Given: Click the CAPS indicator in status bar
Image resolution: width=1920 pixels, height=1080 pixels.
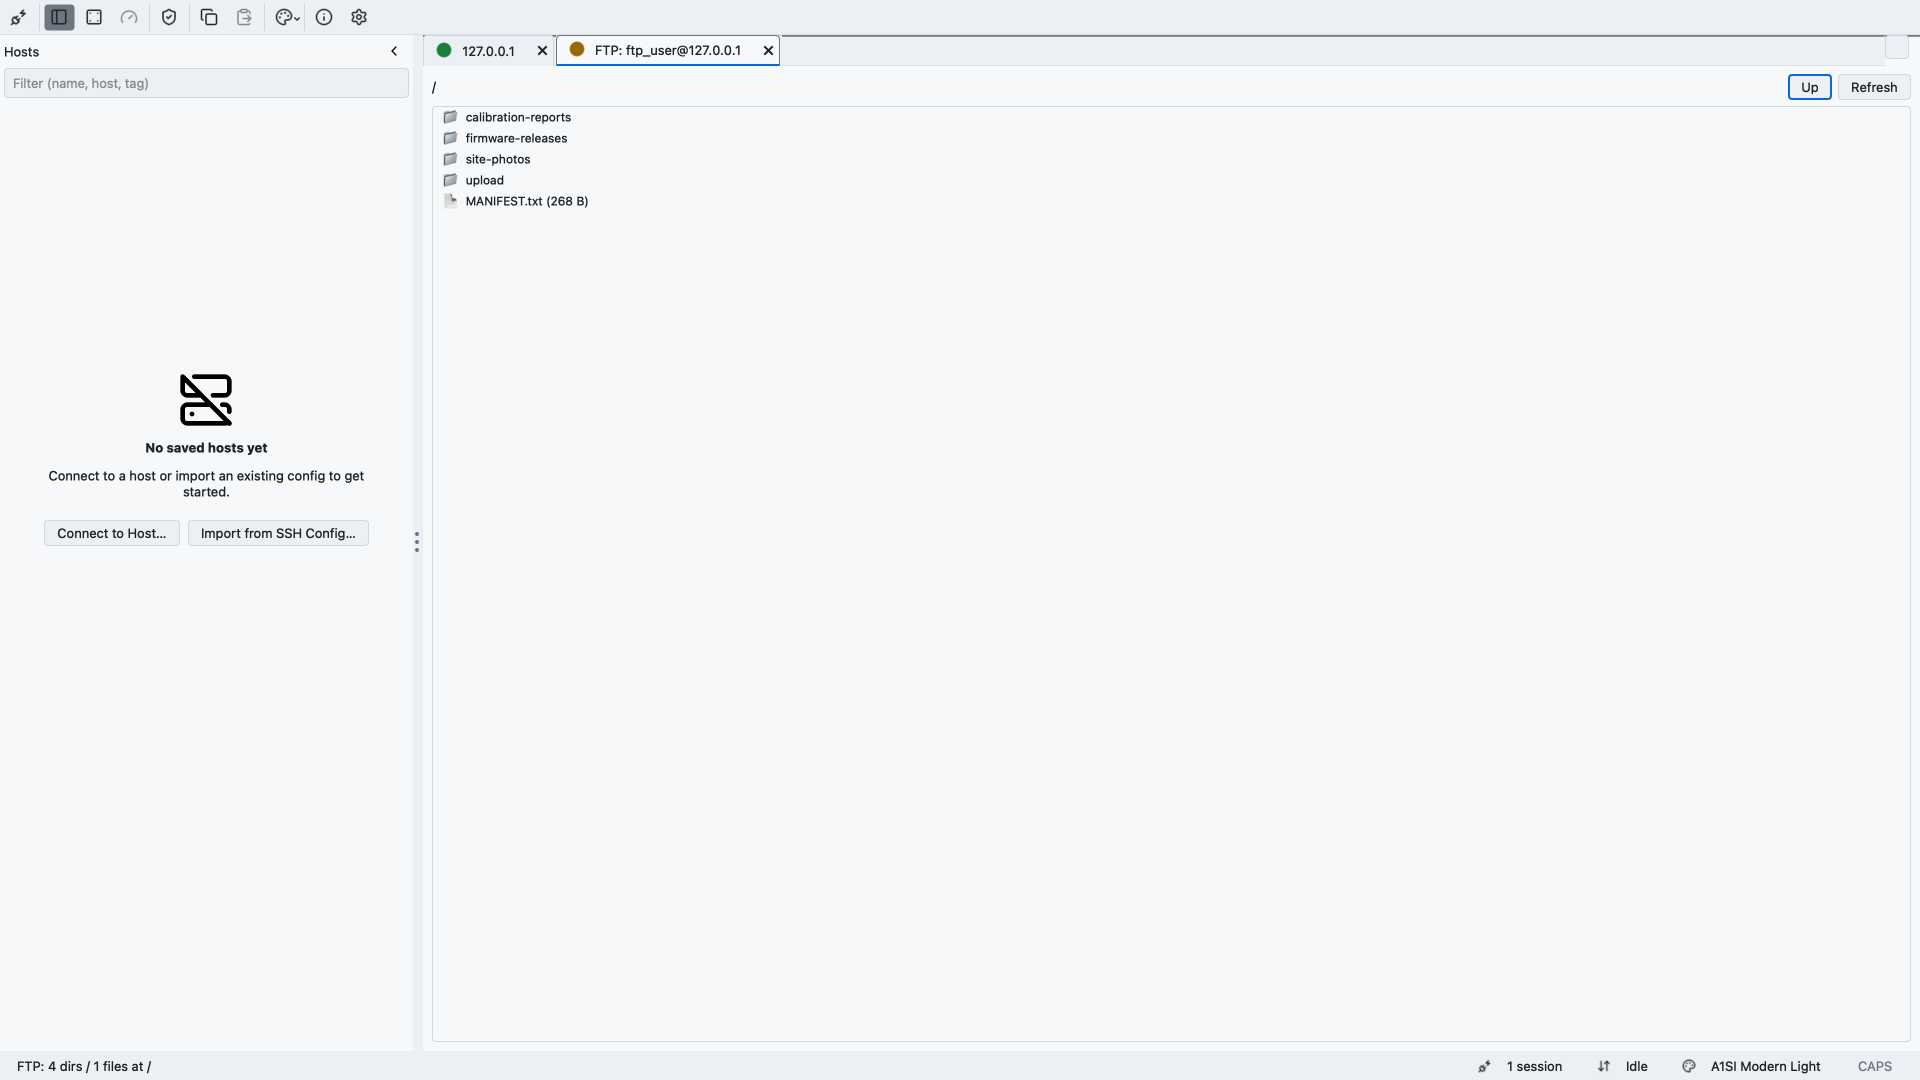Looking at the screenshot, I should point(1874,1066).
